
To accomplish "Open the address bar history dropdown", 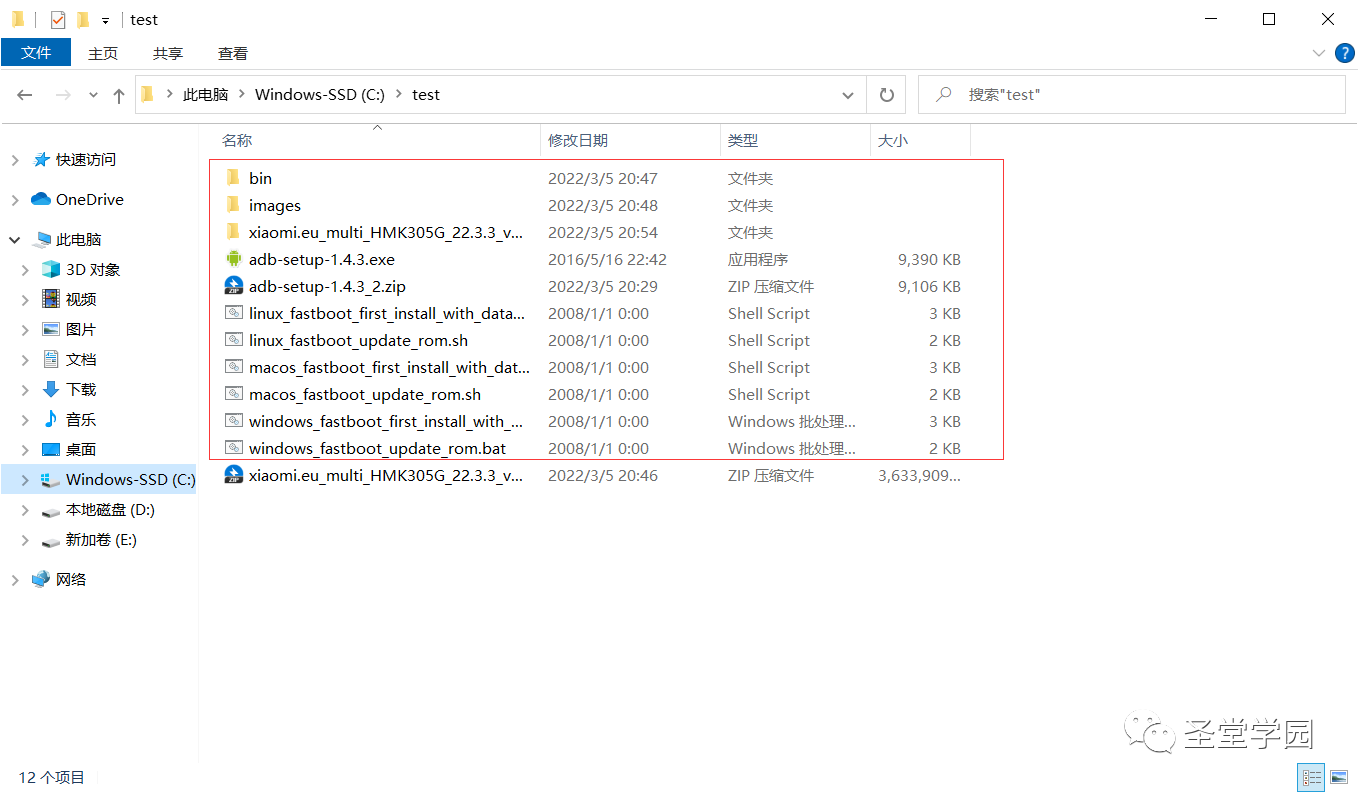I will (x=848, y=95).
